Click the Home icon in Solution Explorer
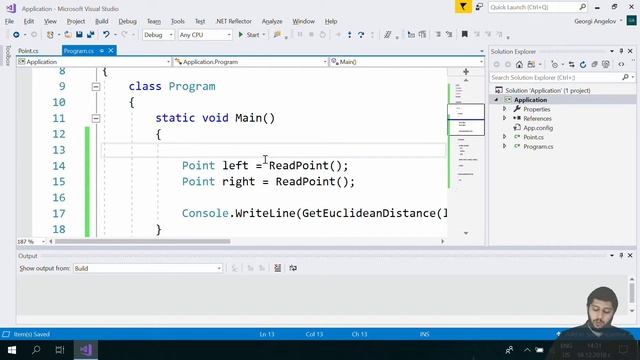The height and width of the screenshot is (360, 640). [x=519, y=64]
